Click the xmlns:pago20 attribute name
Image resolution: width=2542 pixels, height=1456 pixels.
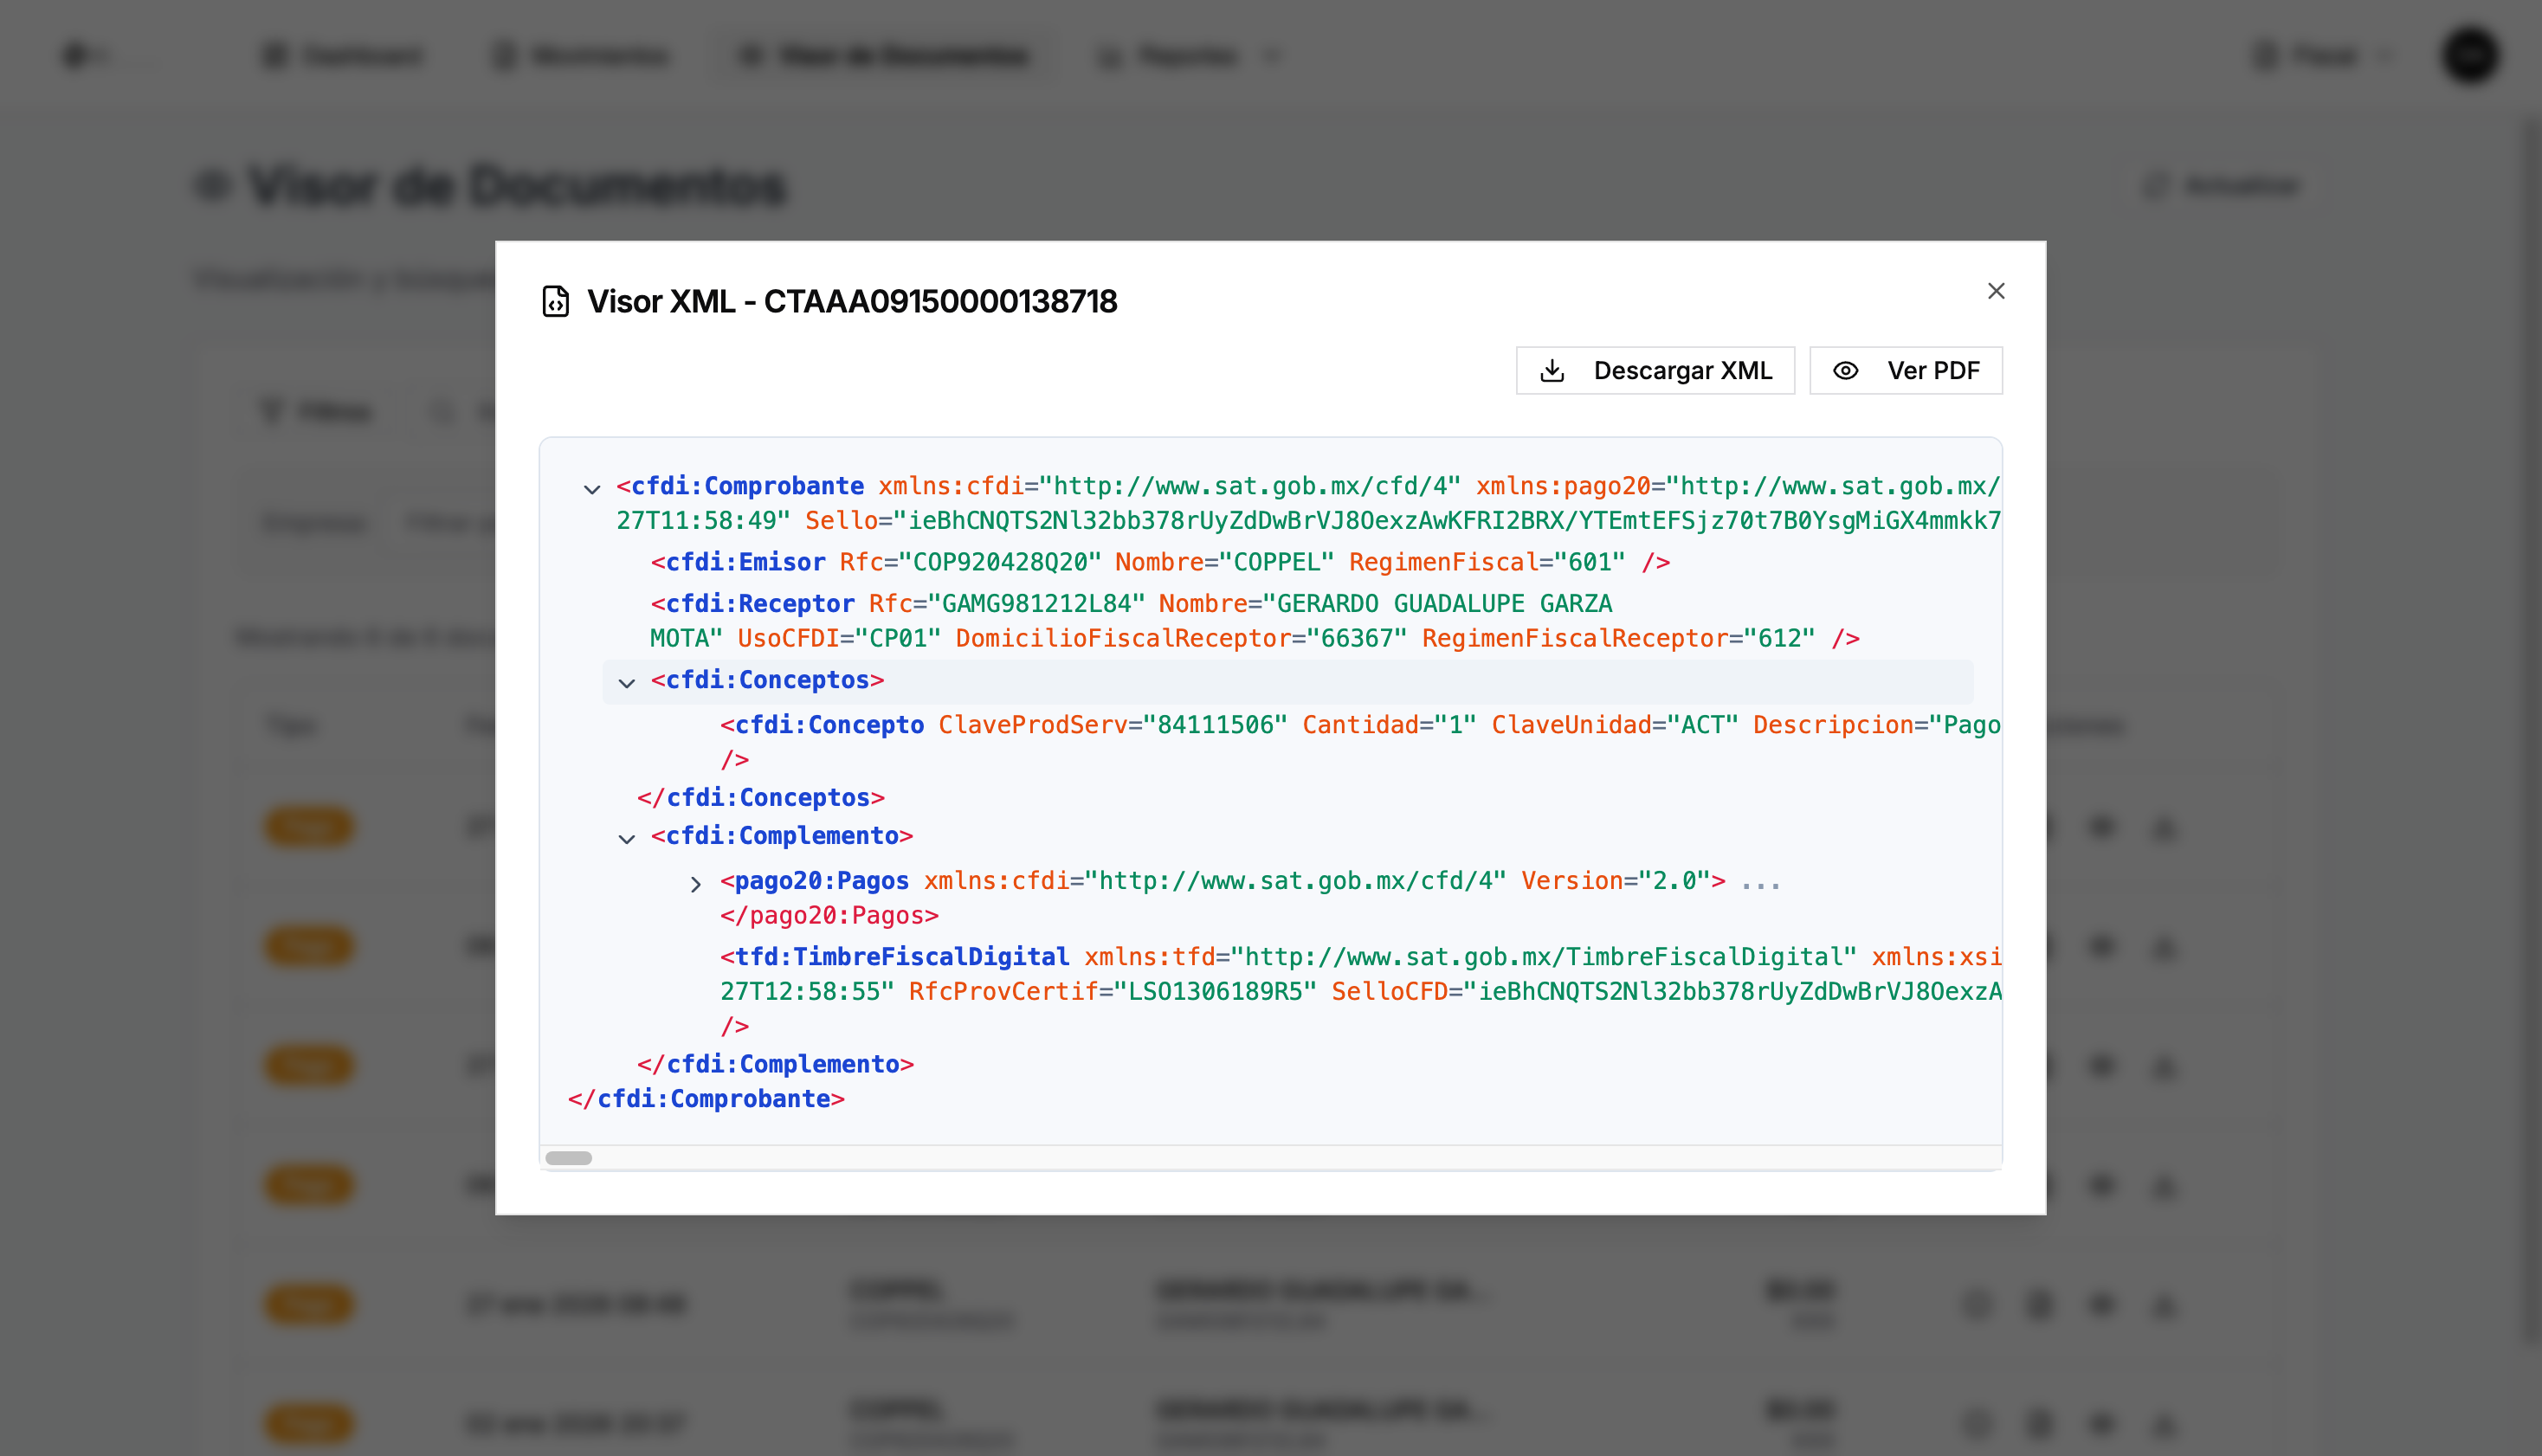(x=1563, y=486)
